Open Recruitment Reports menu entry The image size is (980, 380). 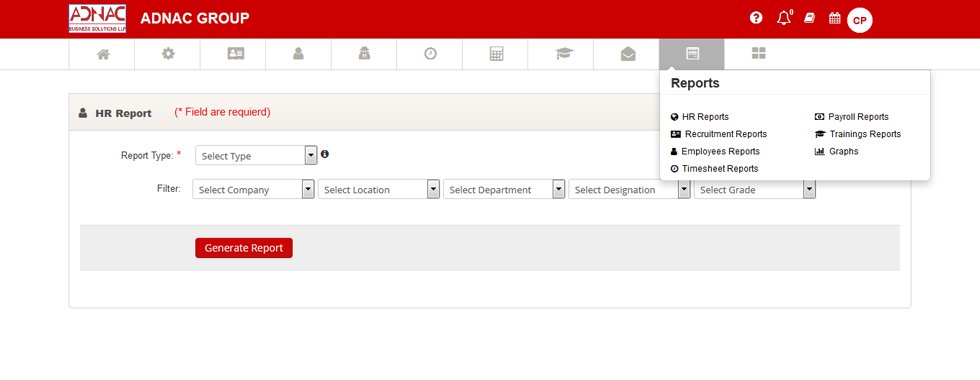coord(719,134)
